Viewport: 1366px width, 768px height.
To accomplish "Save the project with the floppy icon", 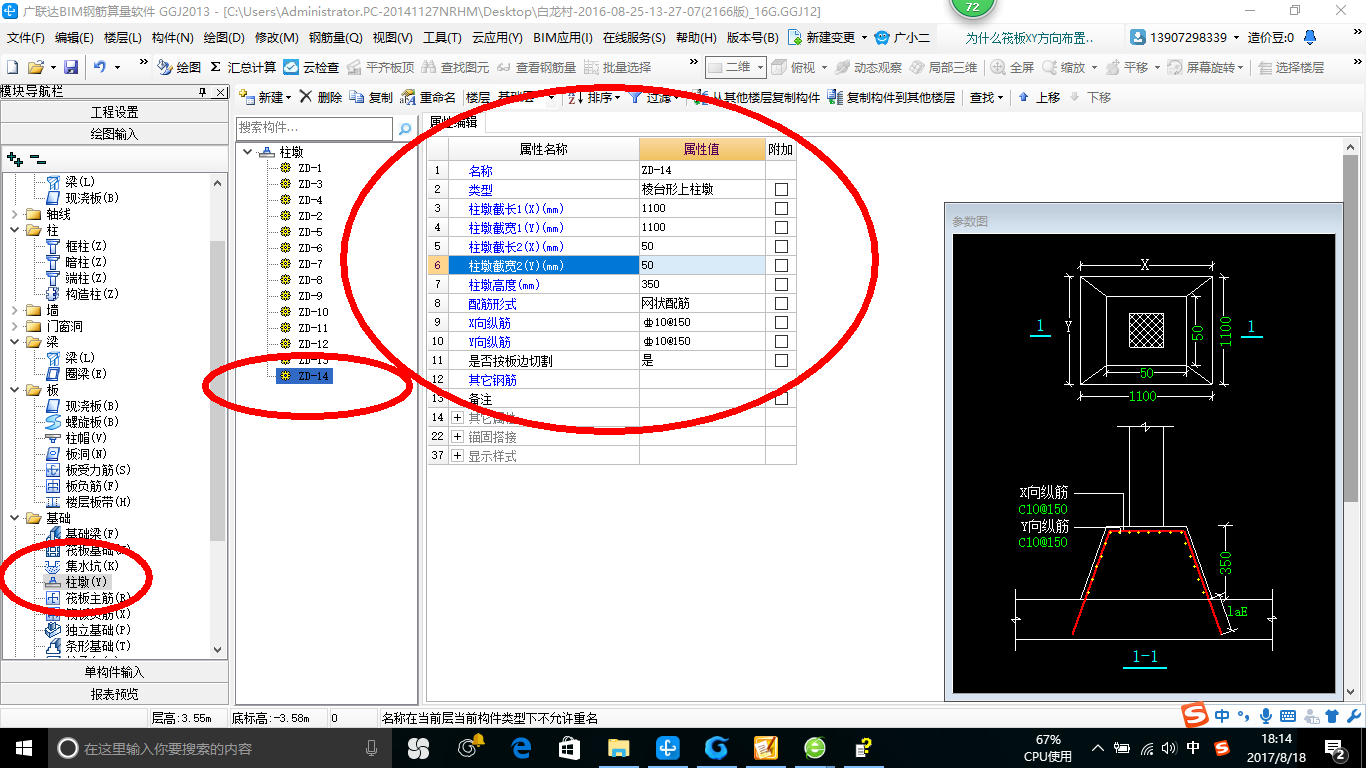I will pos(71,67).
